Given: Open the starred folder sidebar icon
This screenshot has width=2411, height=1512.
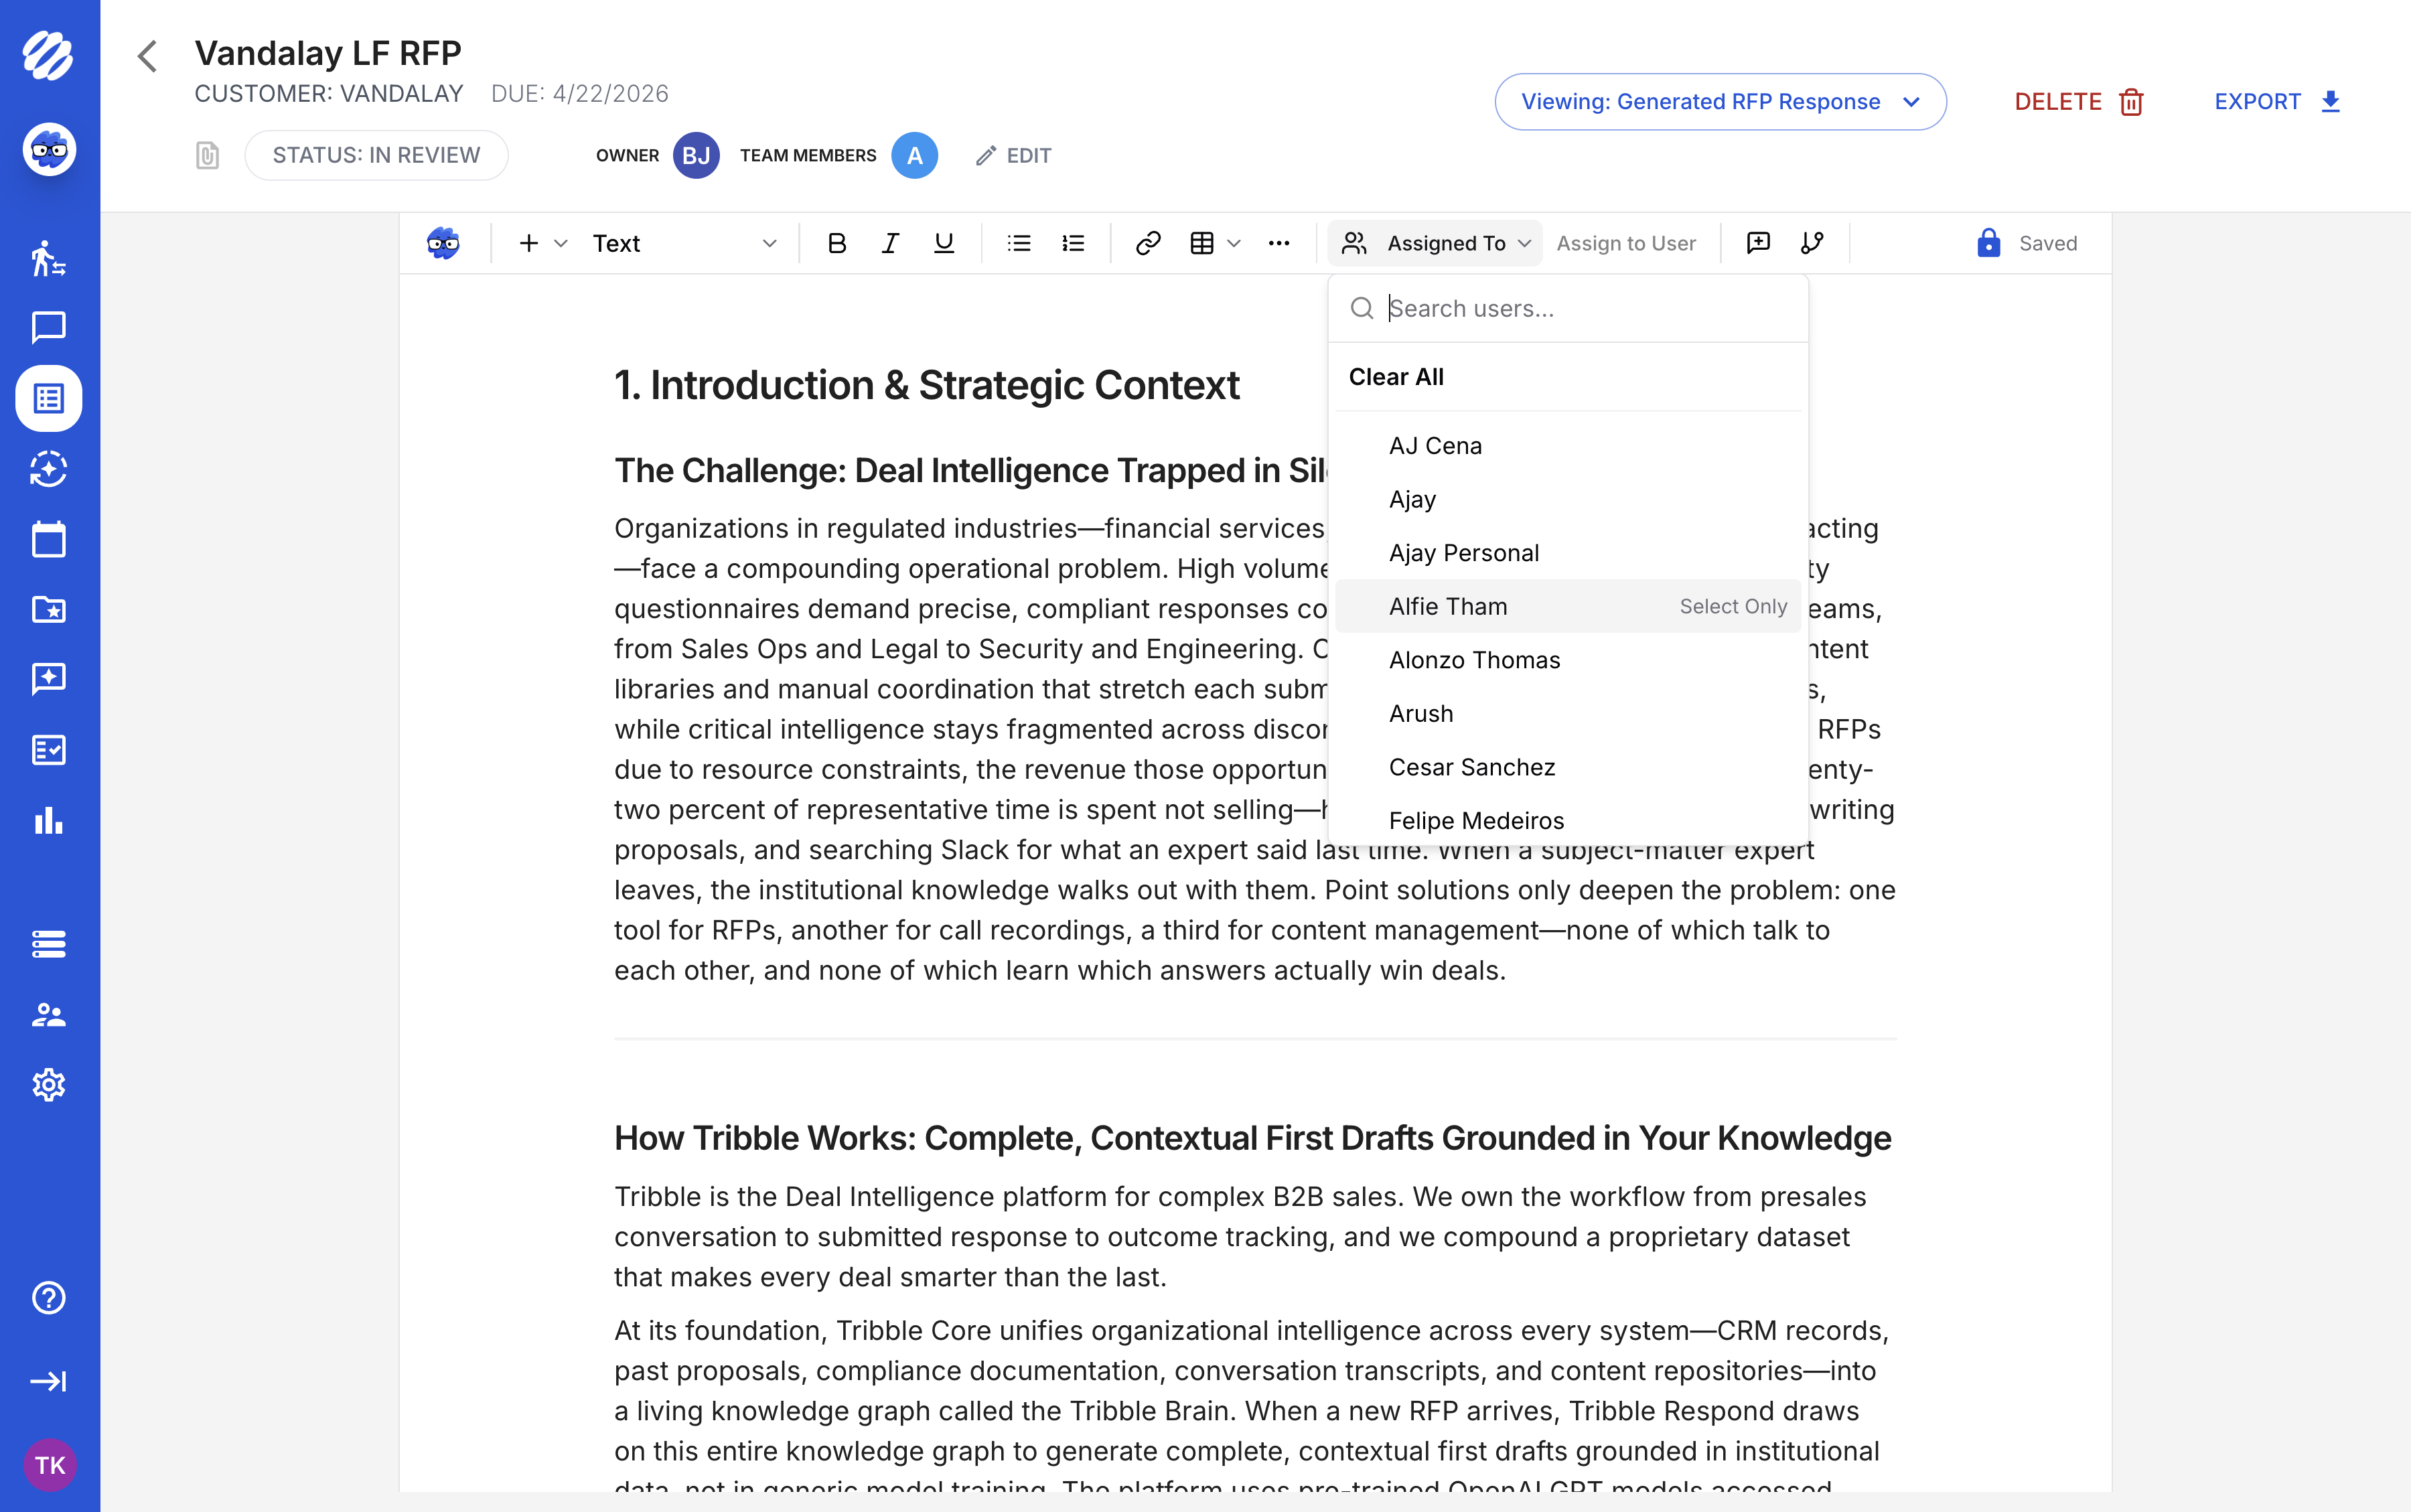Looking at the screenshot, I should click(x=48, y=609).
